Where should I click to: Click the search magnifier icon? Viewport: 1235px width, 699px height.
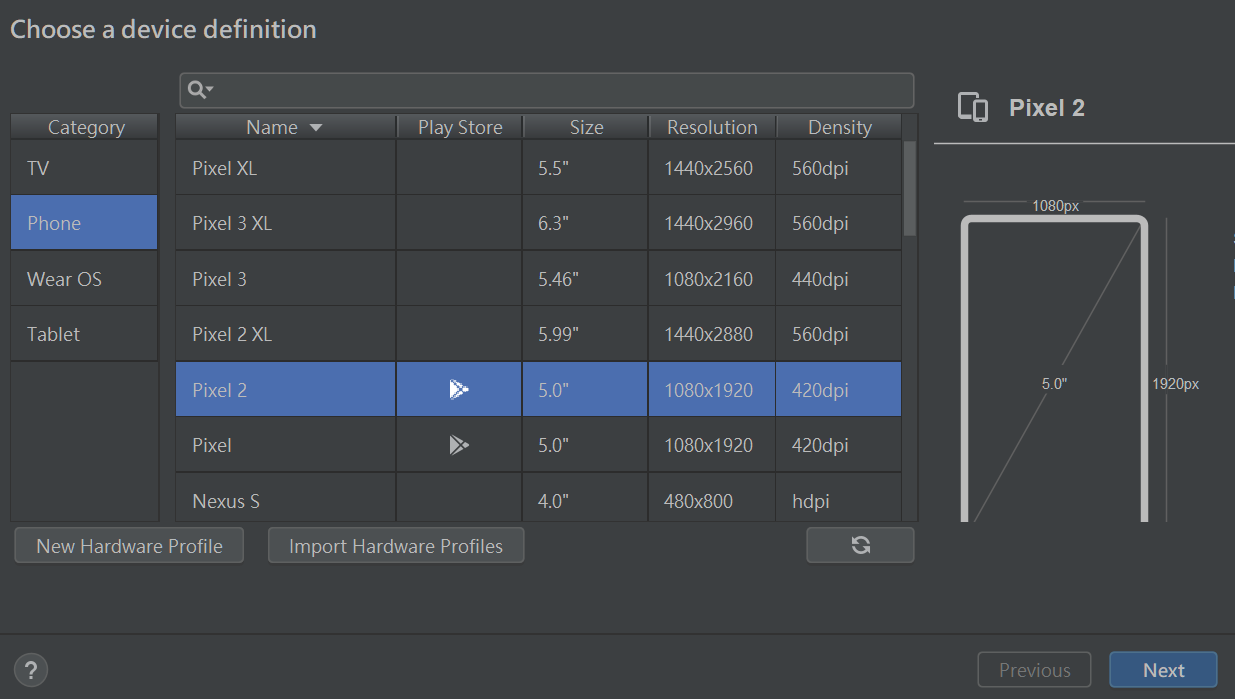click(x=196, y=90)
